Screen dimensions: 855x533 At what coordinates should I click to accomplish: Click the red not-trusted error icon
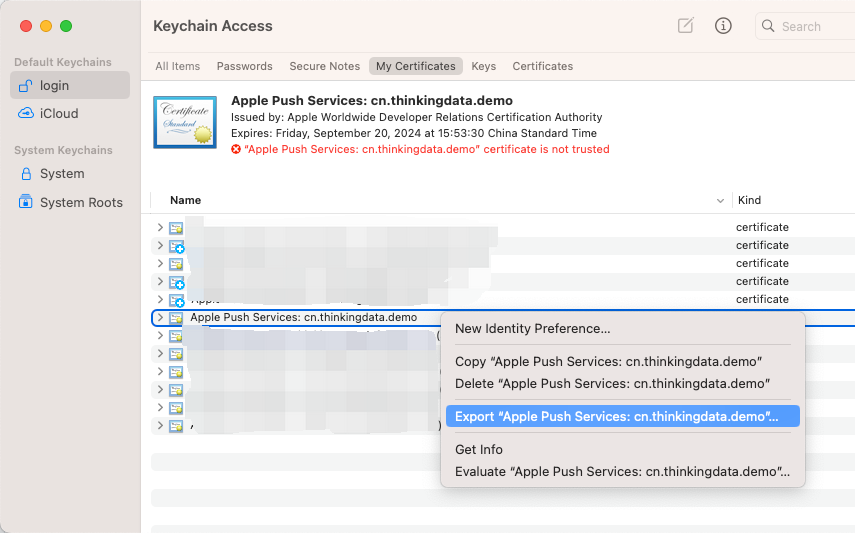pyautogui.click(x=236, y=149)
